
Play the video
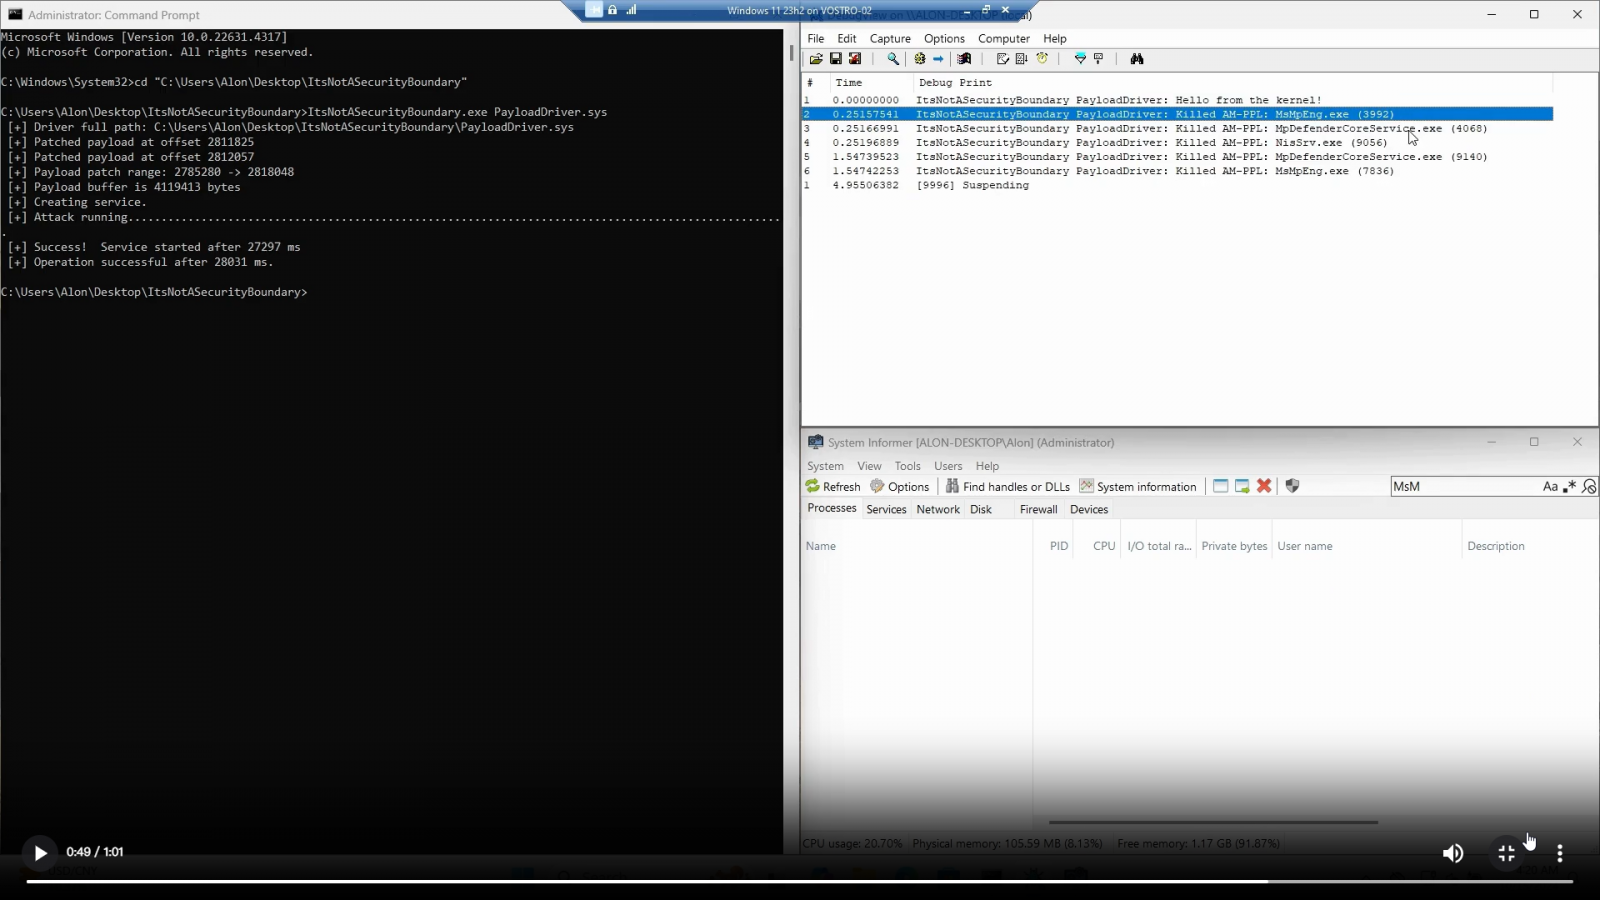click(40, 853)
